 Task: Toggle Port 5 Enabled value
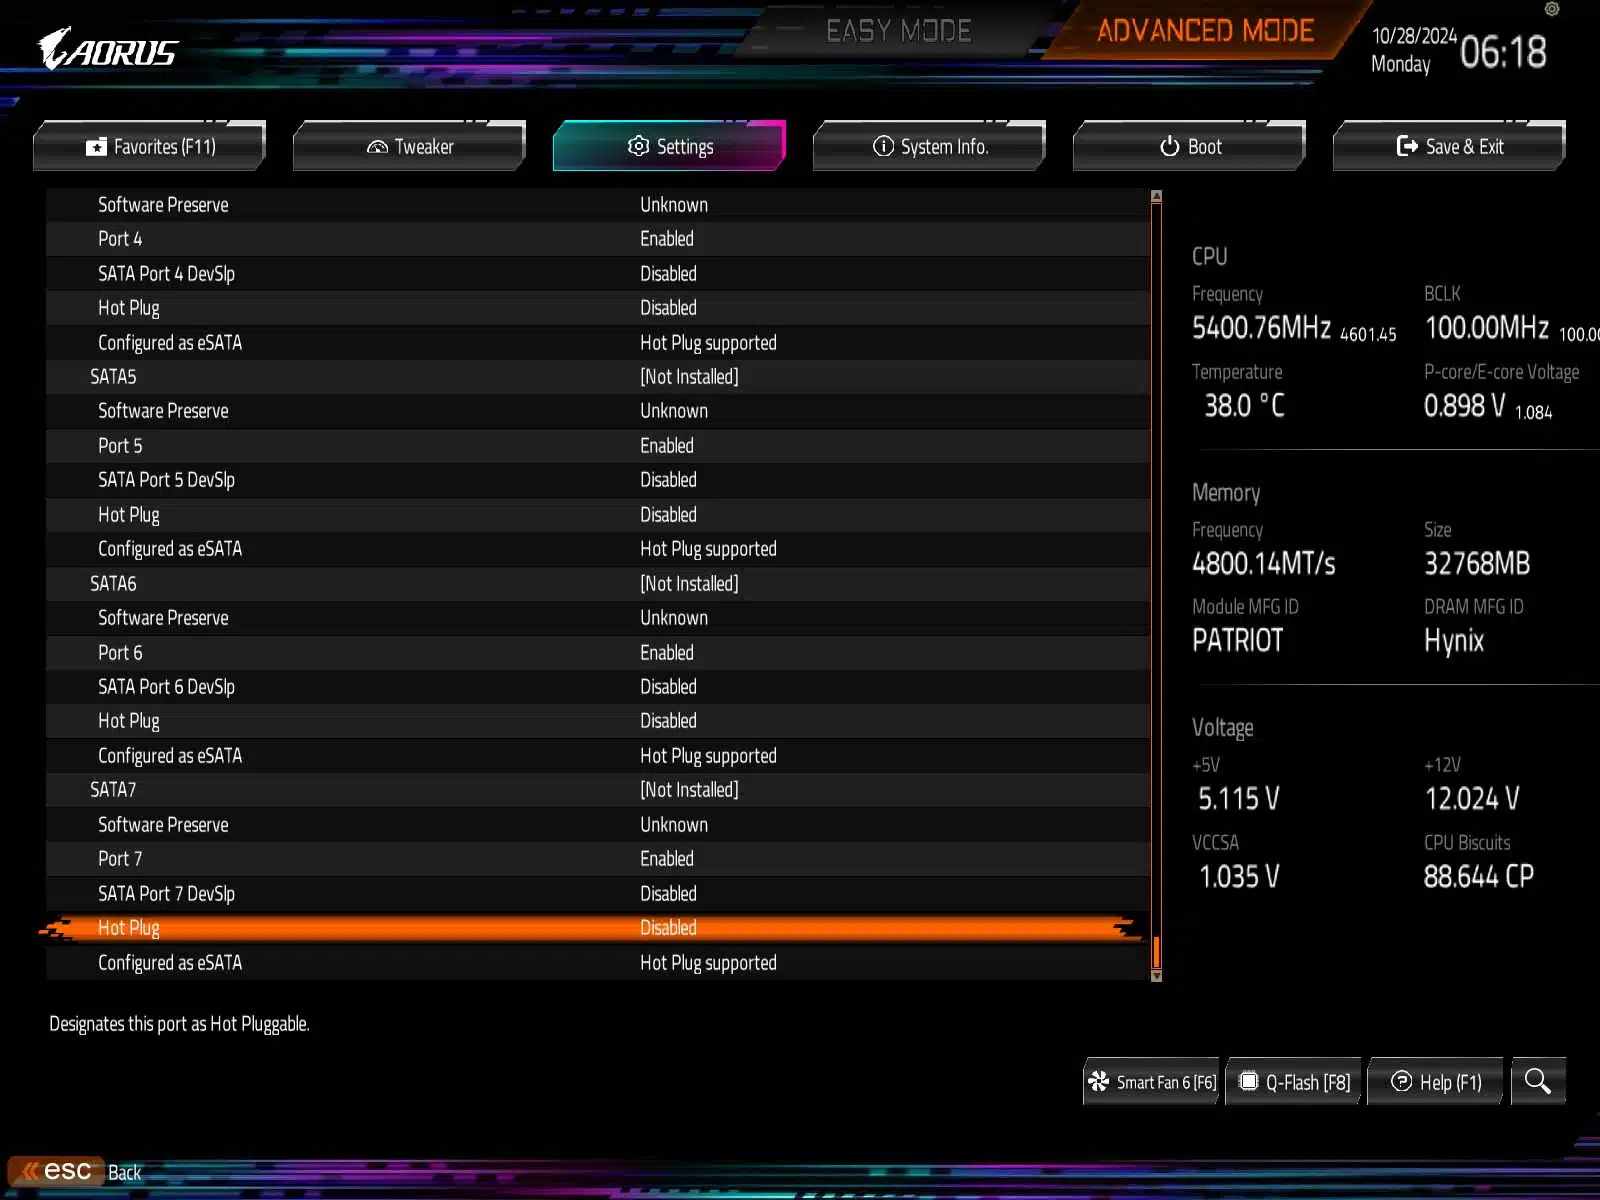(667, 446)
